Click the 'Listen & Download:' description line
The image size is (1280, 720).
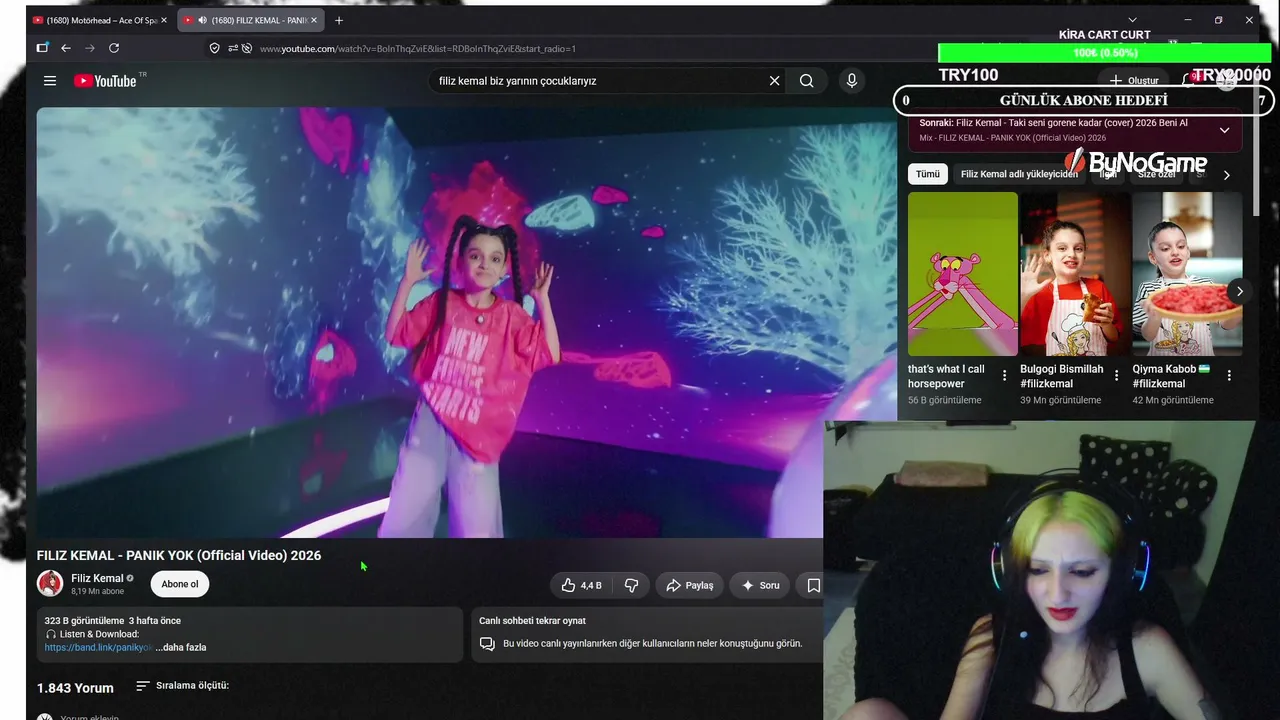[x=92, y=634]
